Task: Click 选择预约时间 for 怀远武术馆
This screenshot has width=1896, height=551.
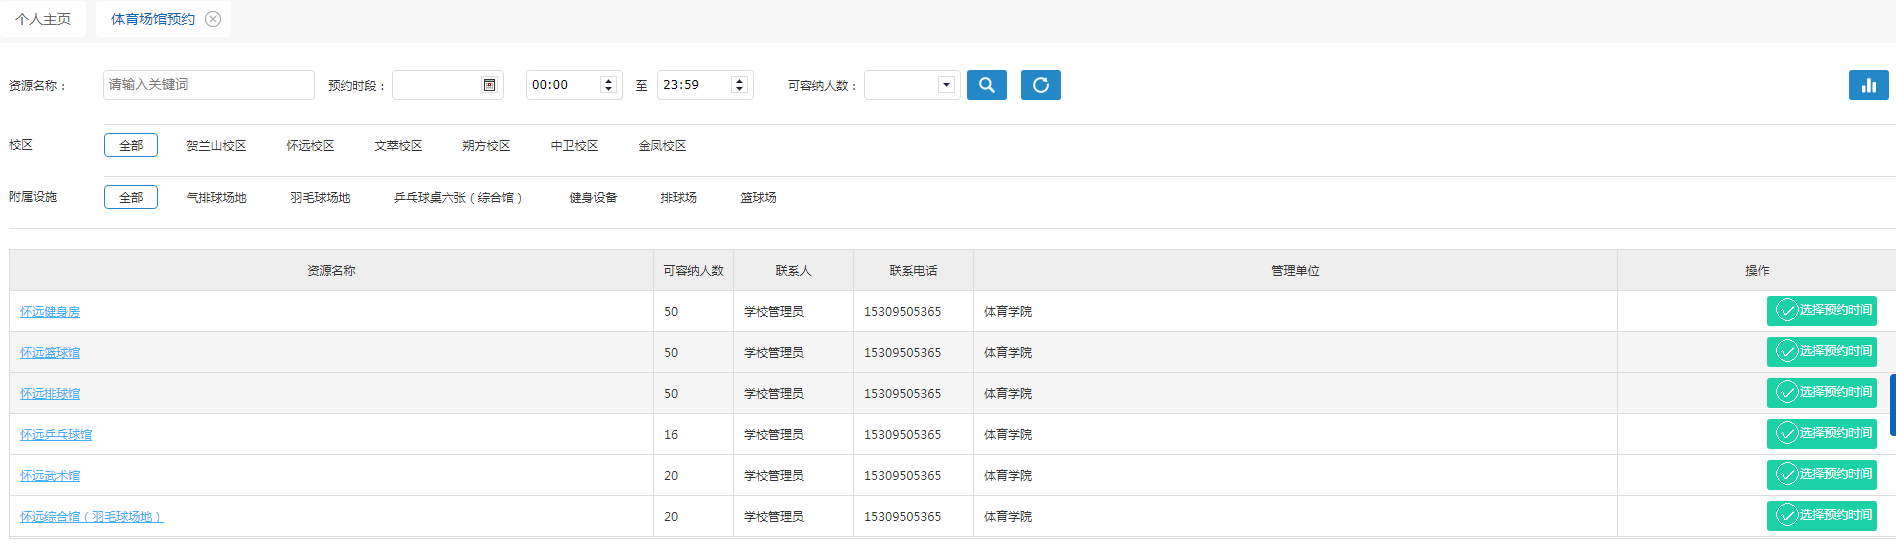Action: (x=1821, y=475)
